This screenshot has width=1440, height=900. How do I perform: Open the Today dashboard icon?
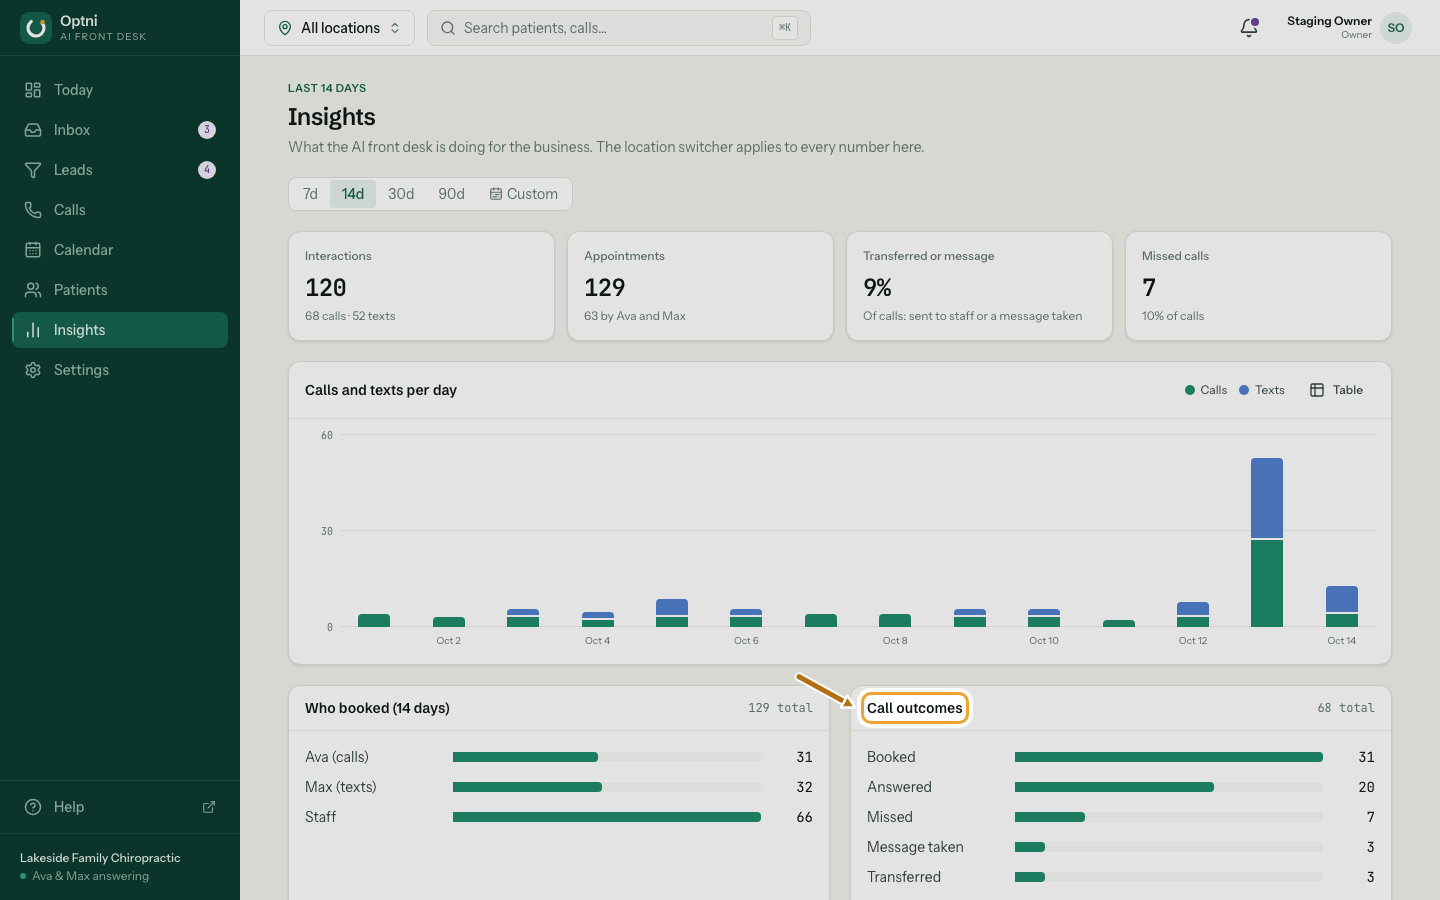click(x=33, y=90)
